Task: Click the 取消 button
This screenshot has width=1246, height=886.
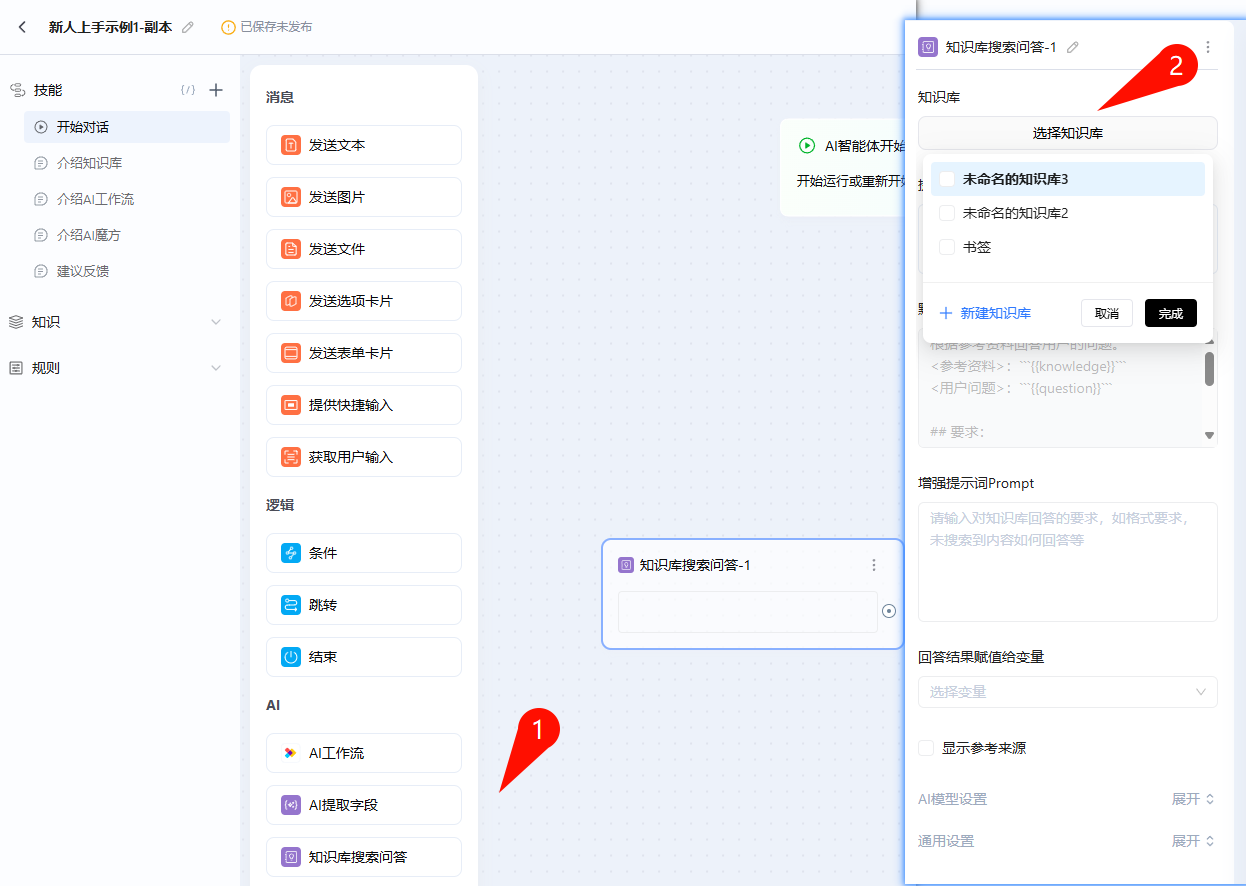Action: pyautogui.click(x=1107, y=313)
